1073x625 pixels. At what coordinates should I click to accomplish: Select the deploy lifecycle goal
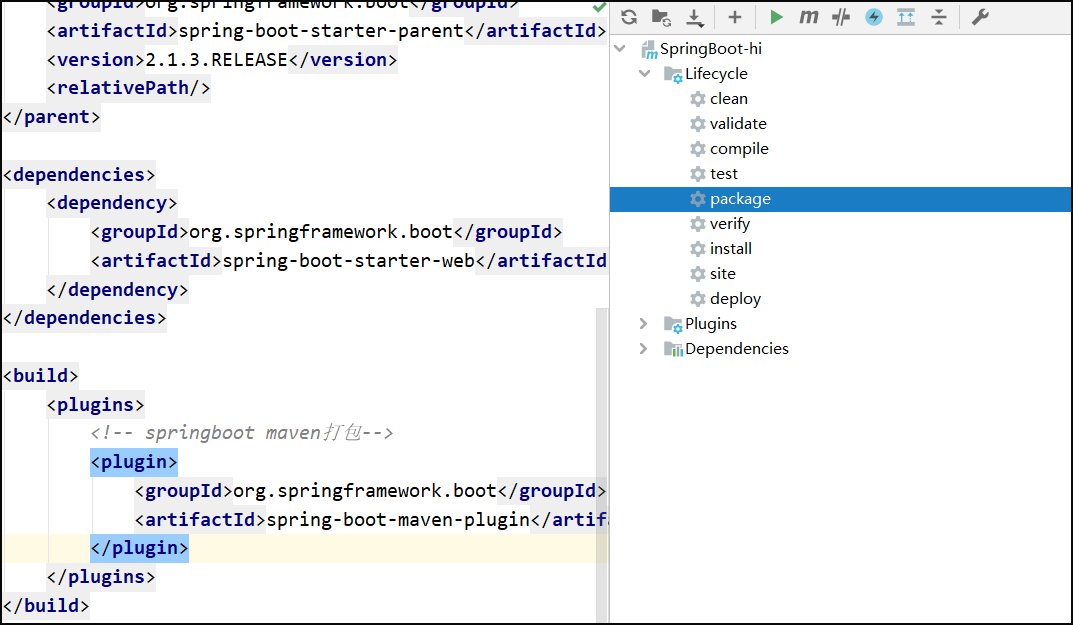pos(735,298)
